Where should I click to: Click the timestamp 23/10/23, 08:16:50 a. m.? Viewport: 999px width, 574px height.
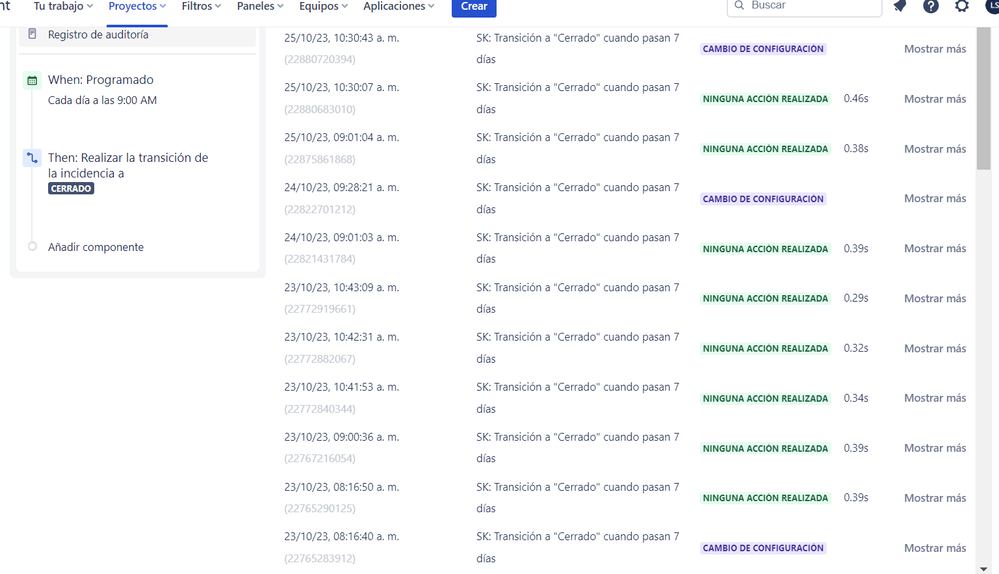[341, 487]
